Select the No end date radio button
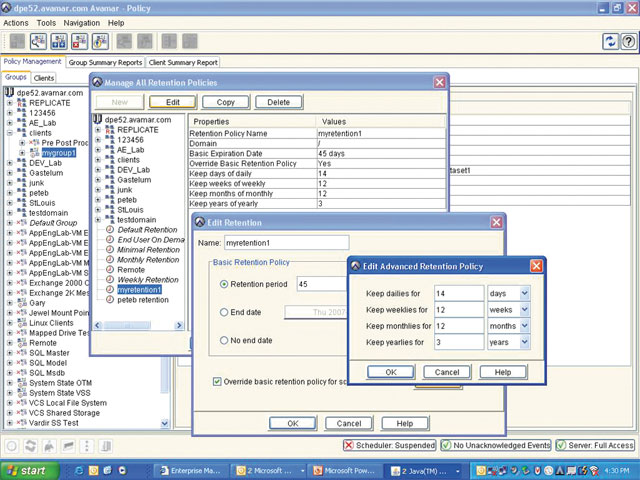The height and width of the screenshot is (480, 640). (224, 340)
